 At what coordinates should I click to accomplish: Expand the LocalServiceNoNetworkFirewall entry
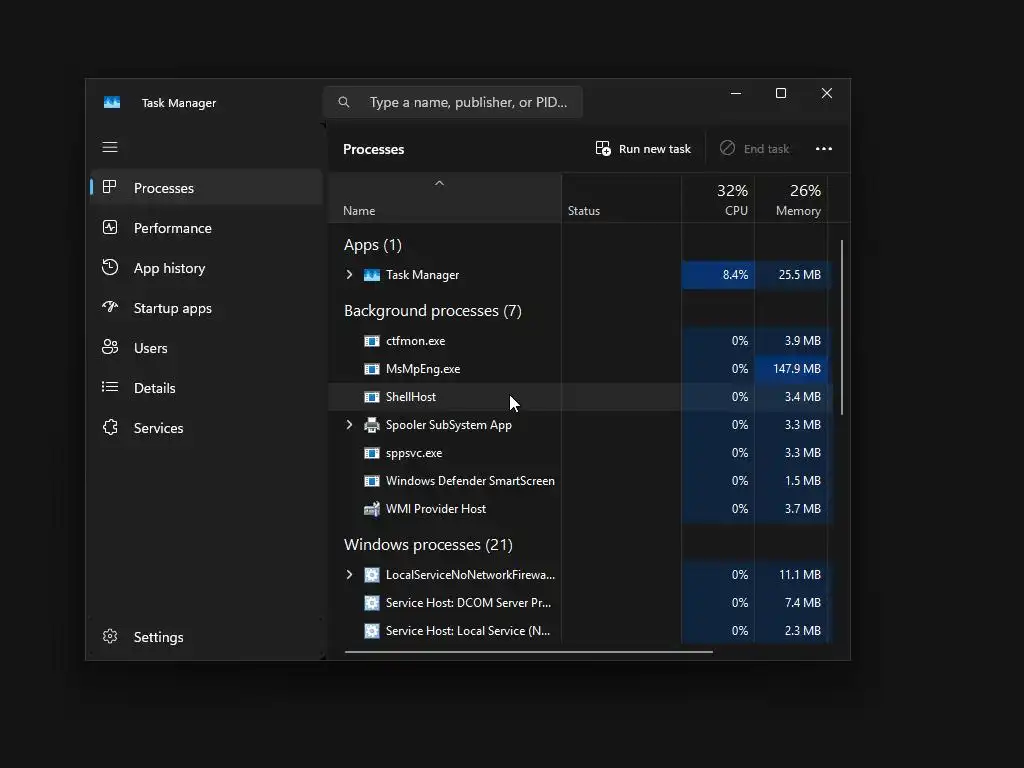pyautogui.click(x=349, y=575)
